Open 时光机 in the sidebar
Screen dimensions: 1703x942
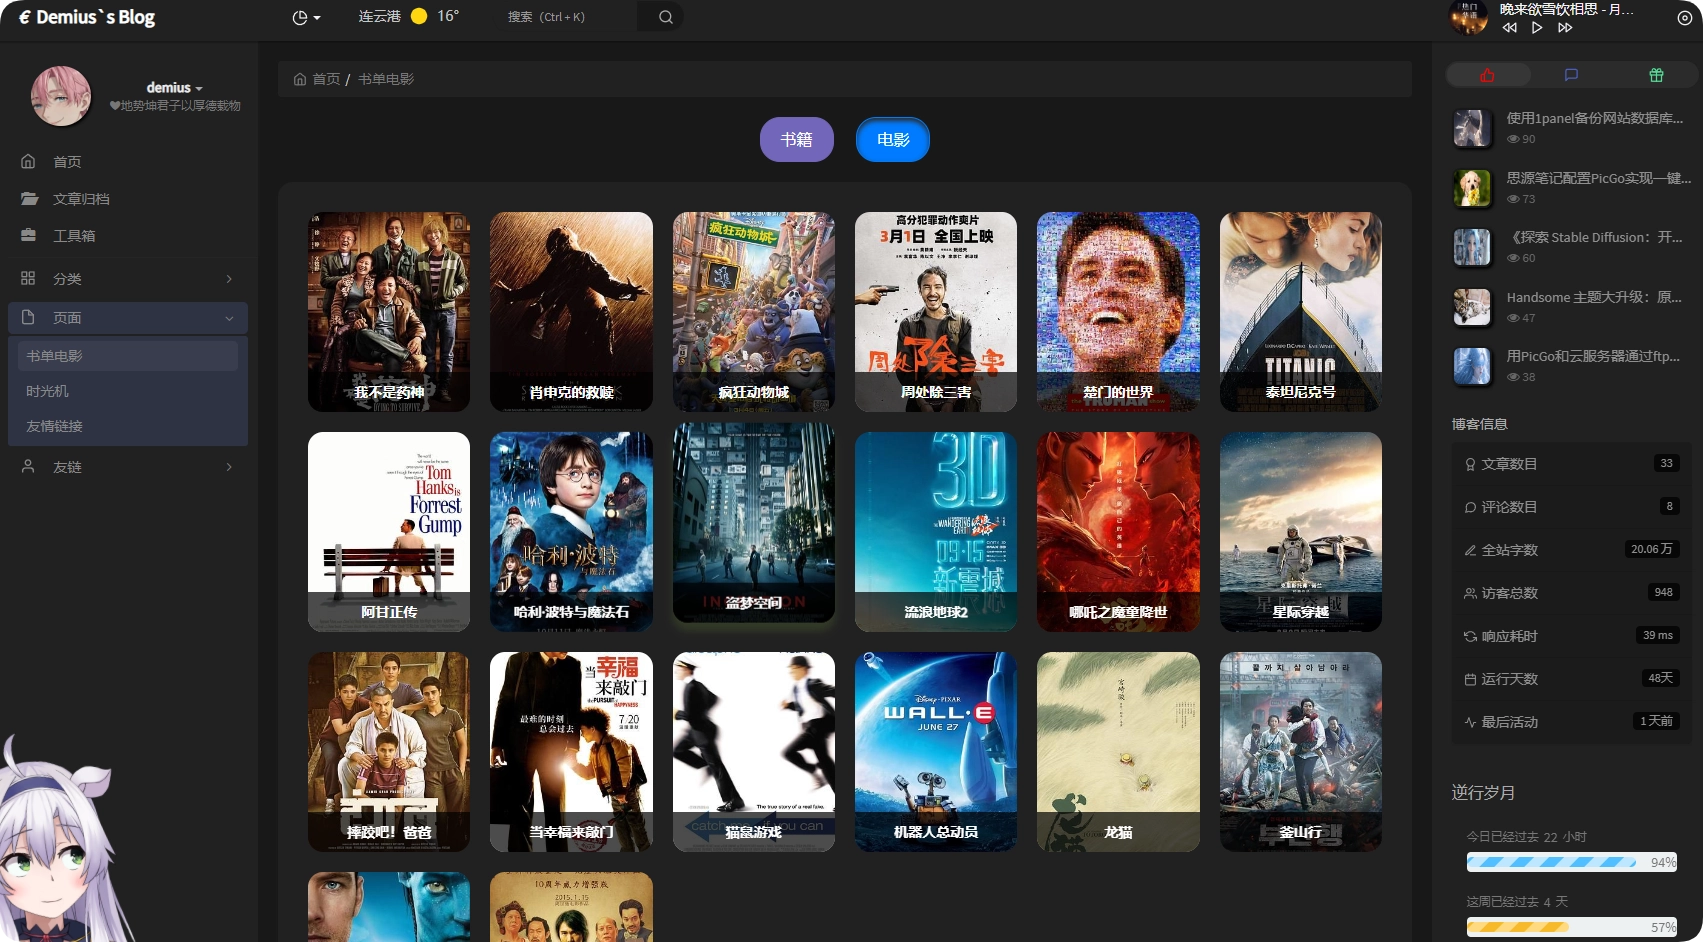[x=48, y=391]
